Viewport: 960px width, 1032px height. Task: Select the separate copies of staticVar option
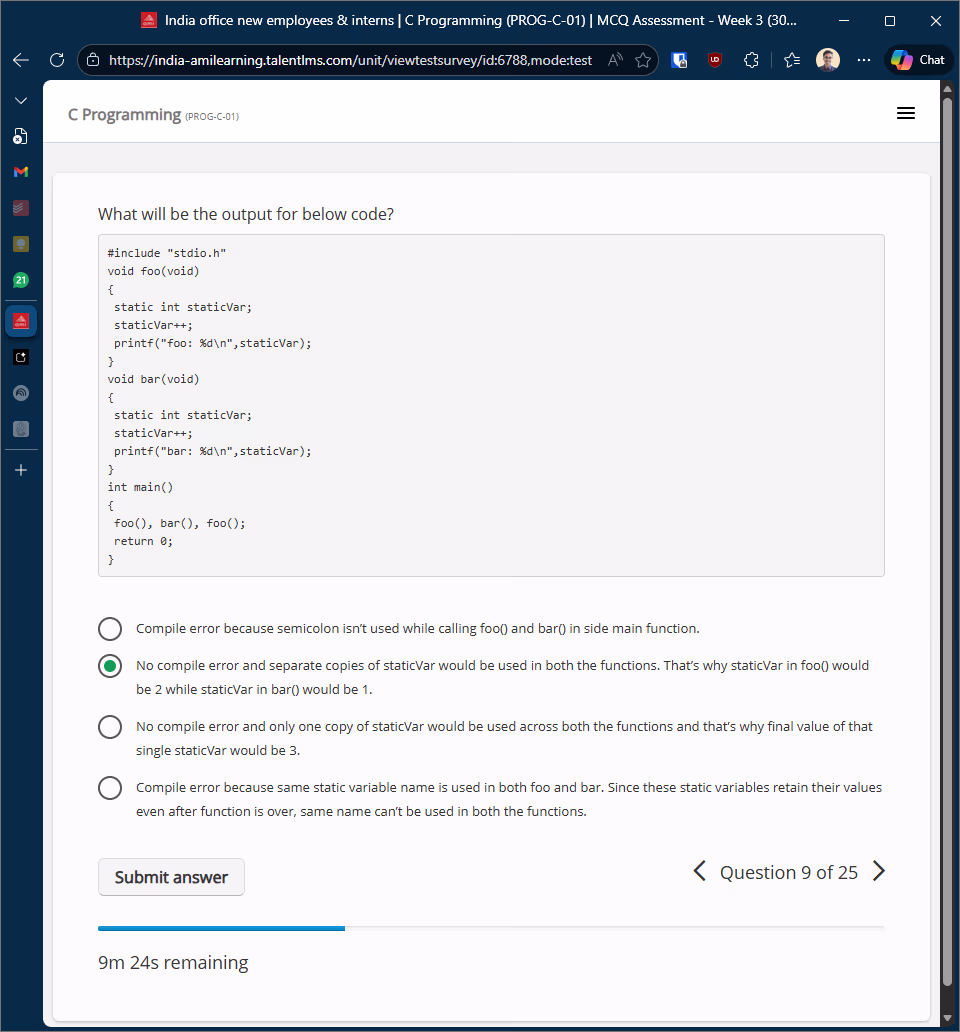pos(110,666)
